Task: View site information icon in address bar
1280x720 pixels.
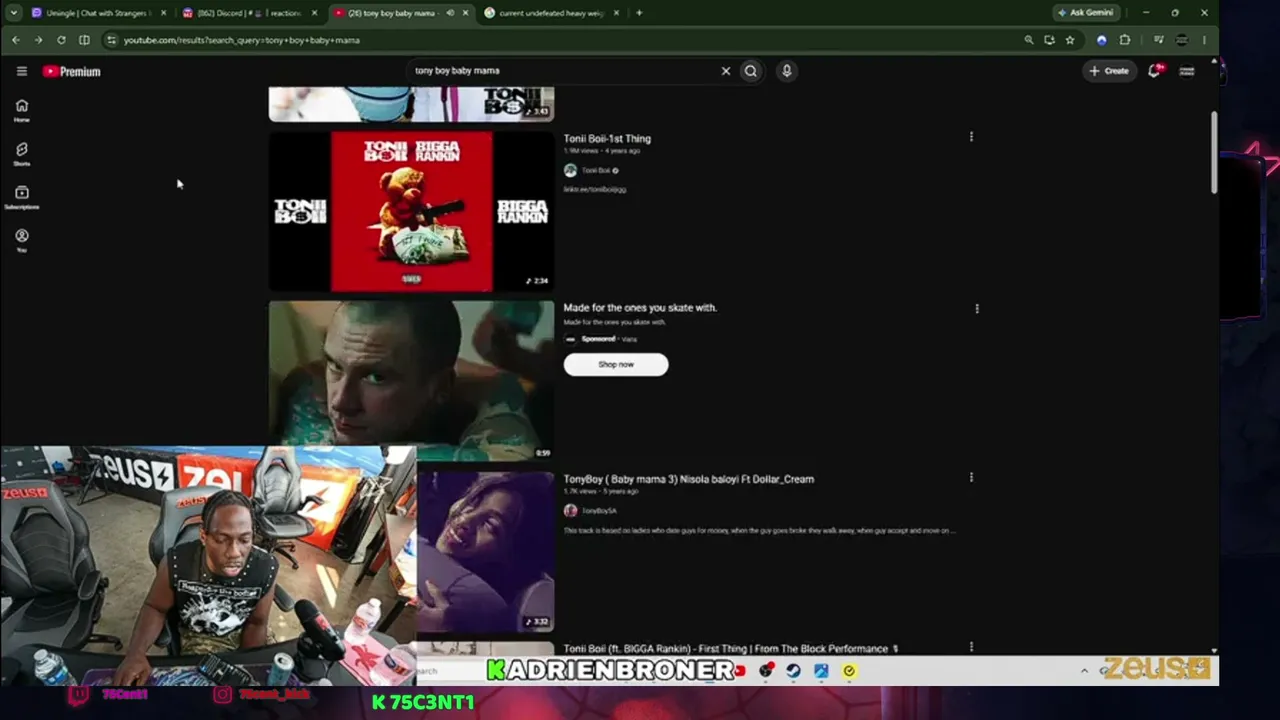Action: (111, 40)
